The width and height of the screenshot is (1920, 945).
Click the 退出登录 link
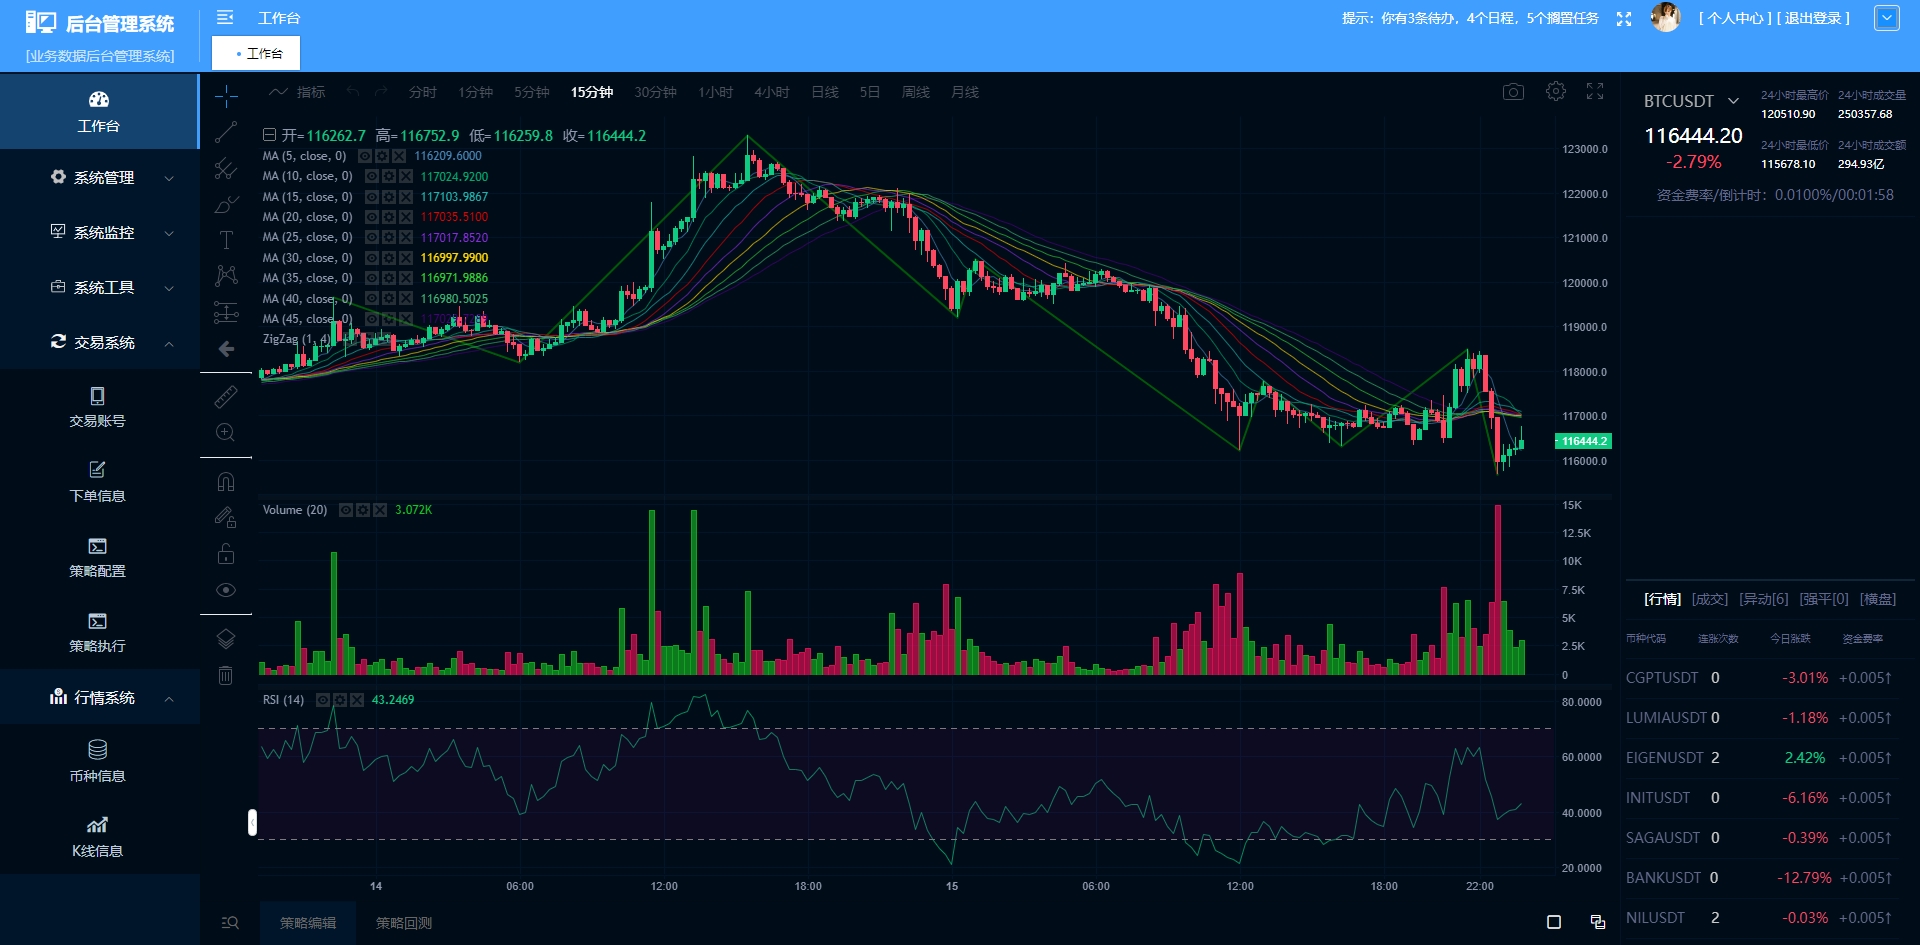pyautogui.click(x=1814, y=18)
